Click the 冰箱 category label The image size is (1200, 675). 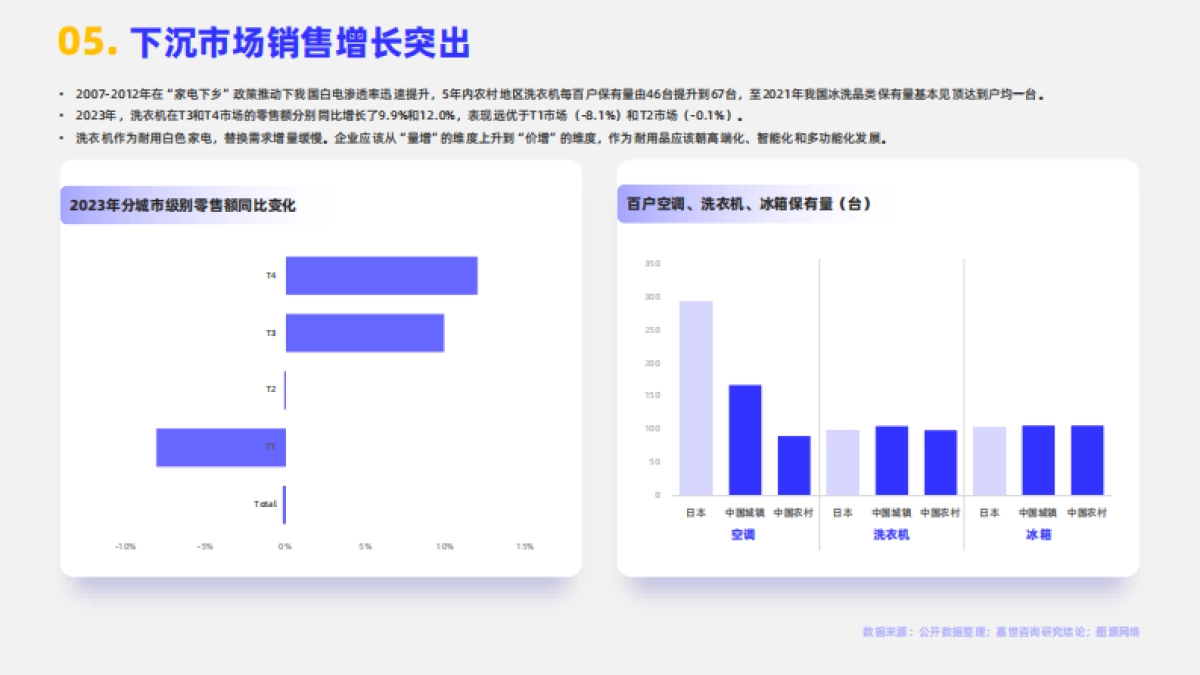[x=1035, y=536]
